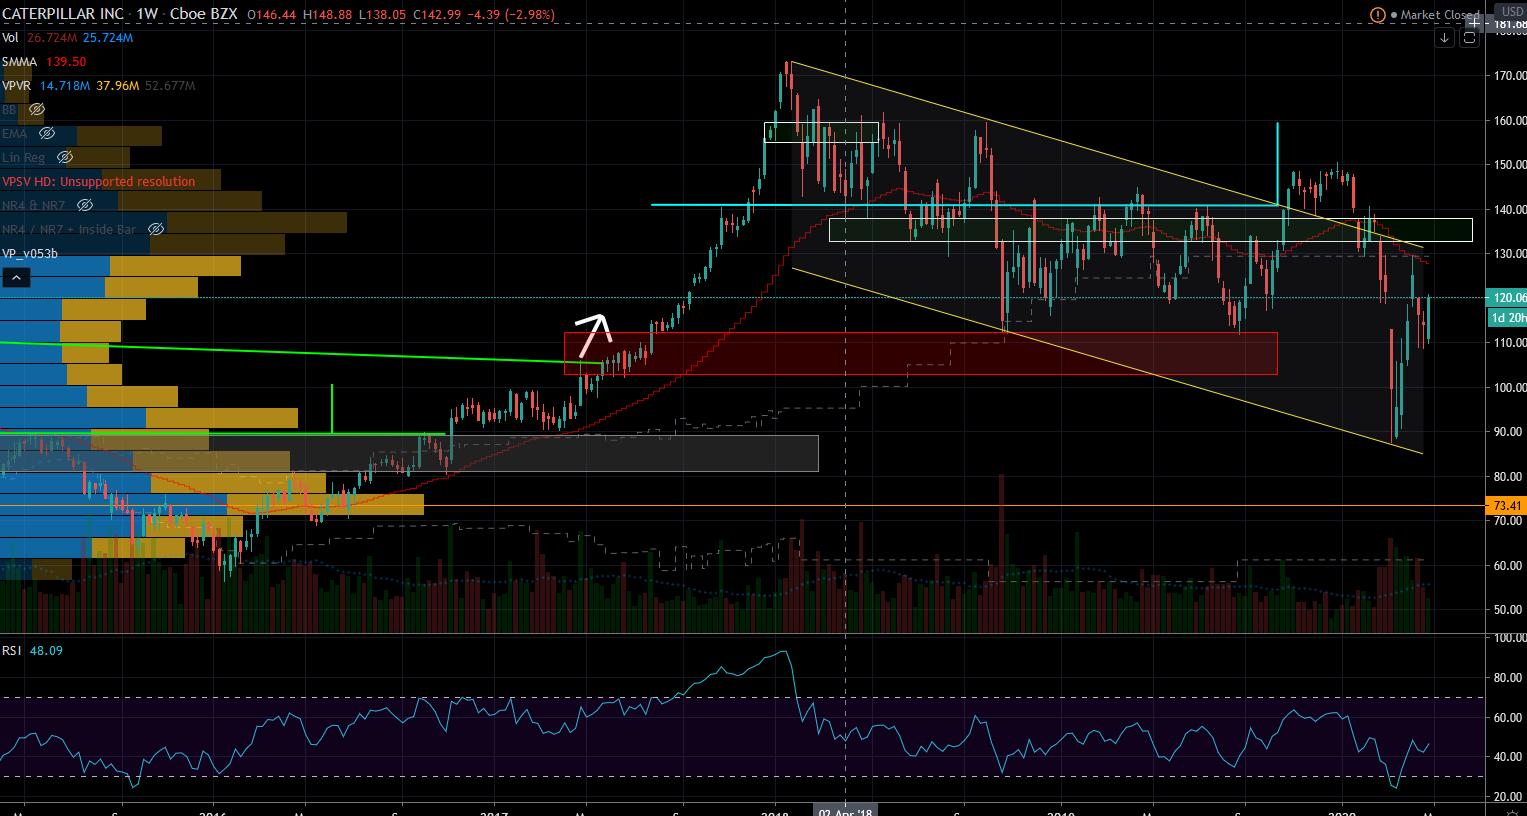Collapse the indicator legend with the chevron
This screenshot has width=1527, height=816.
(16, 277)
